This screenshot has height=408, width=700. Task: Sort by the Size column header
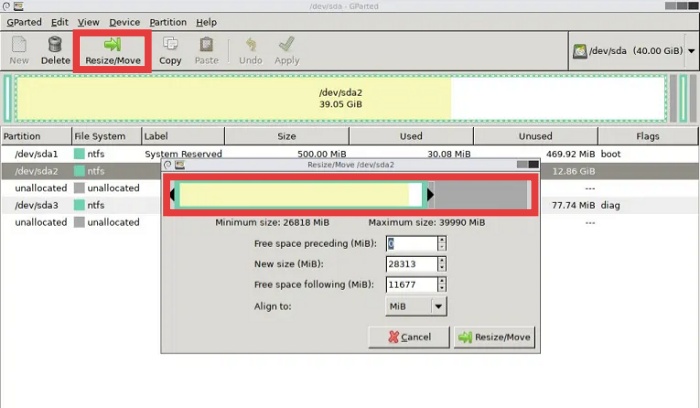(287, 136)
